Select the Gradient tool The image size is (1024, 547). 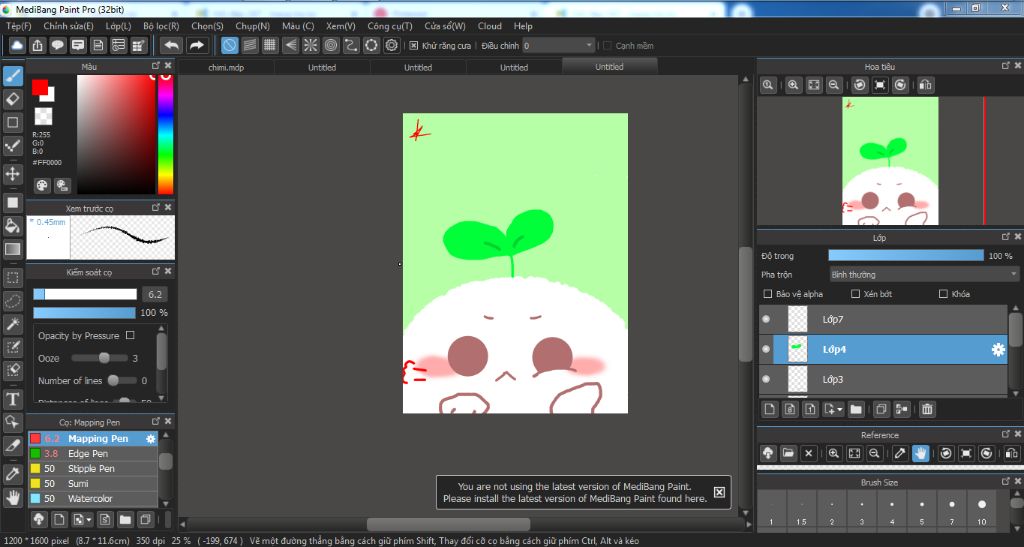click(x=12, y=249)
